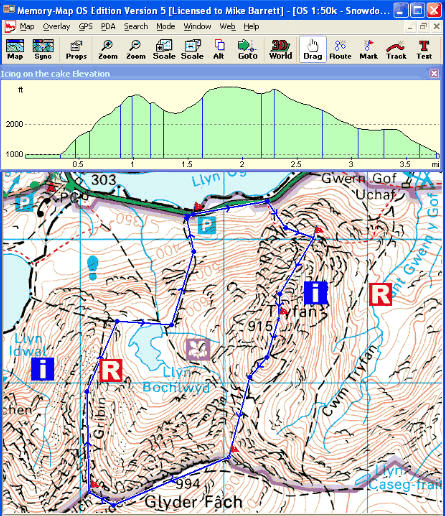Close the Icing on the cake Elevation panel
This screenshot has height=516, width=445.
(x=434, y=73)
